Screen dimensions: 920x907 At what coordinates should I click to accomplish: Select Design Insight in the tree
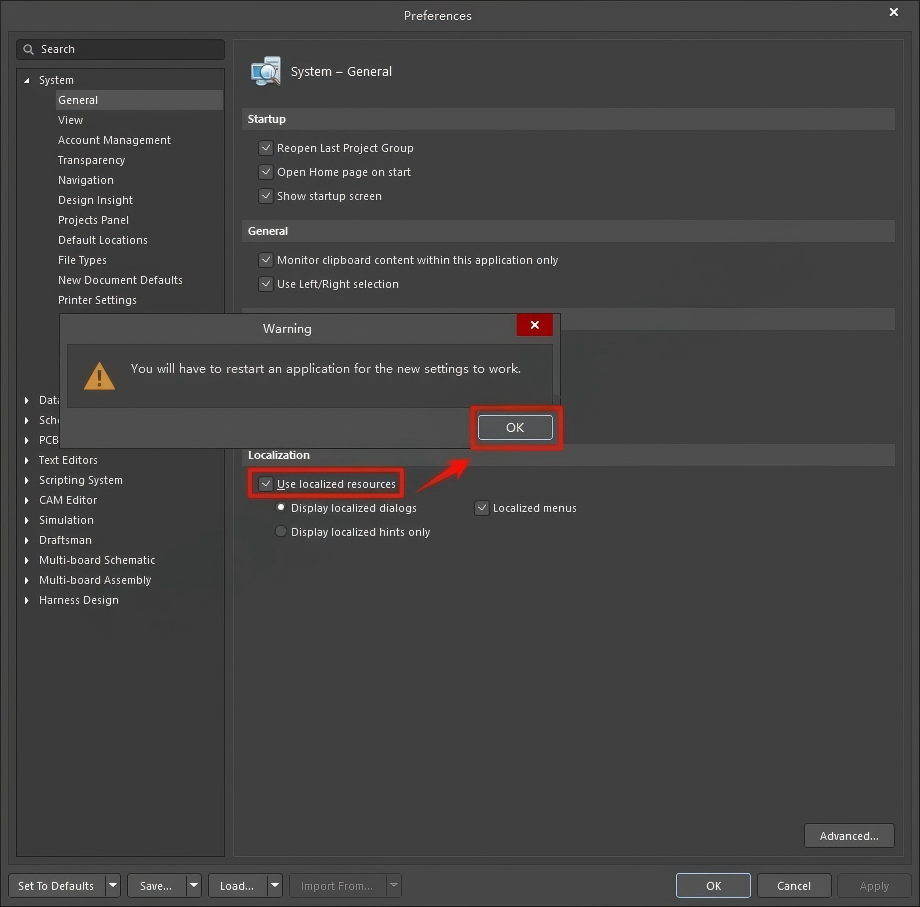point(96,200)
